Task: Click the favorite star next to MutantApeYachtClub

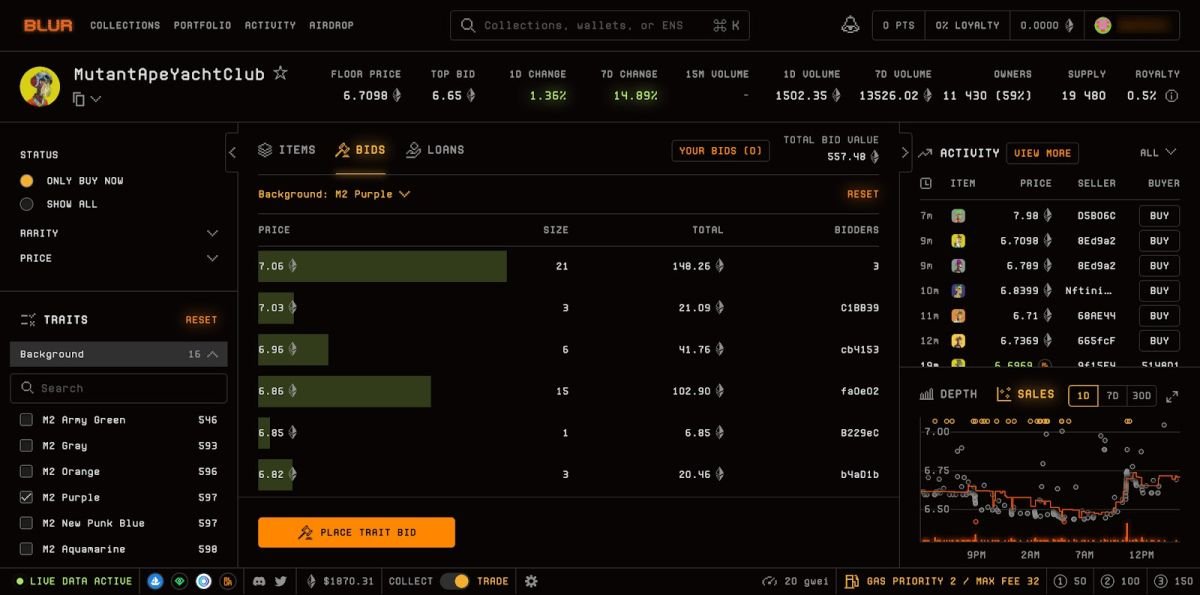Action: 281,73
